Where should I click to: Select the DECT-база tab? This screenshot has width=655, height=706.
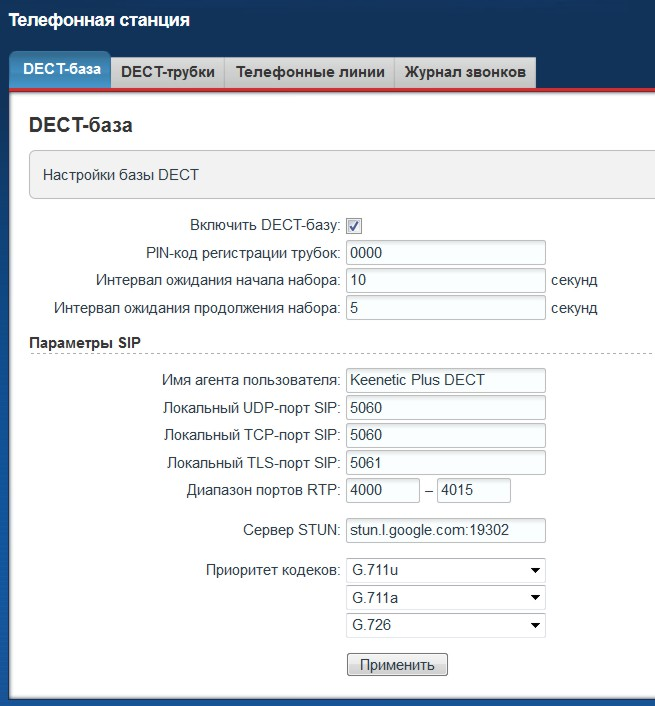61,70
